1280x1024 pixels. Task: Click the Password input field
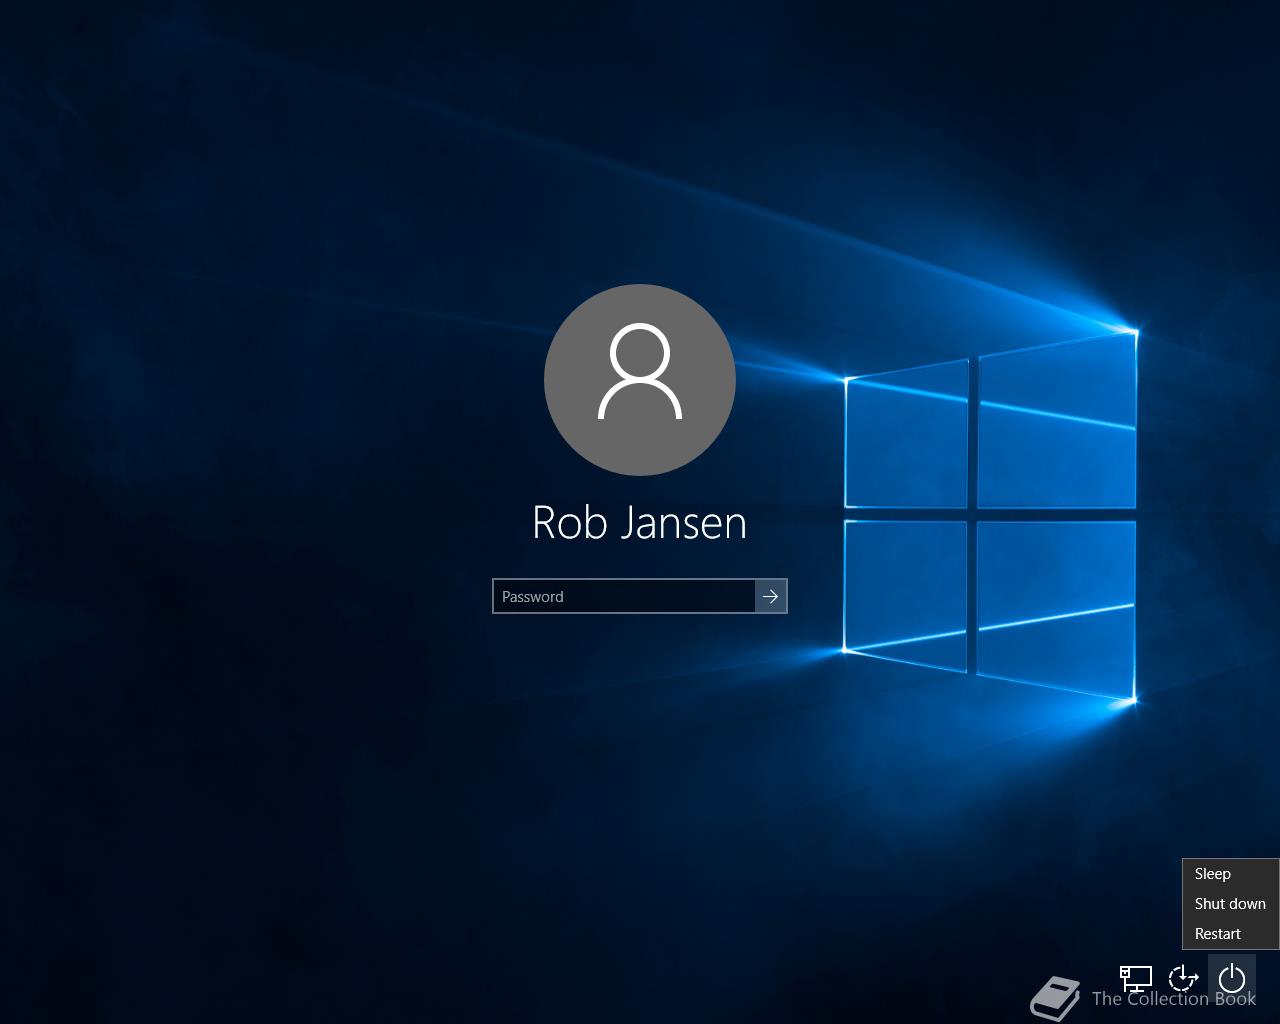coord(624,596)
